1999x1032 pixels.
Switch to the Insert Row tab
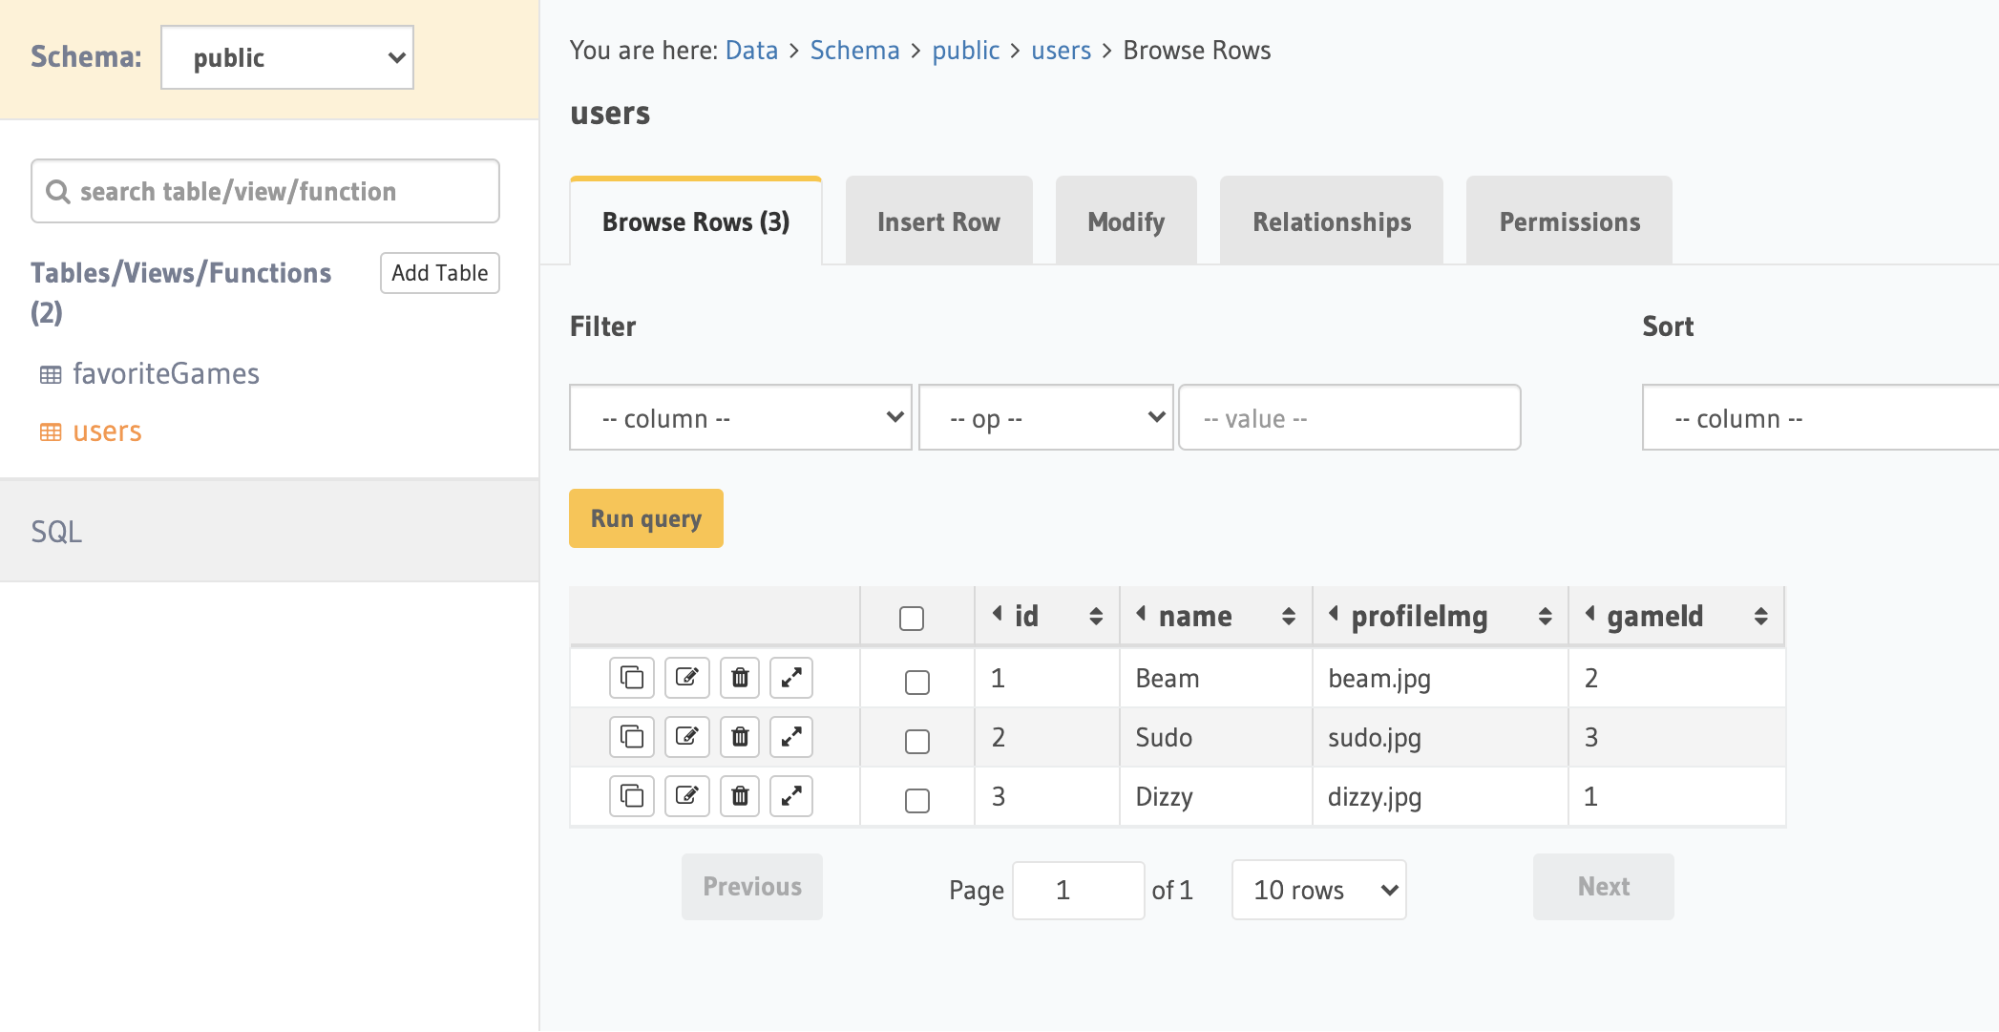coord(938,221)
